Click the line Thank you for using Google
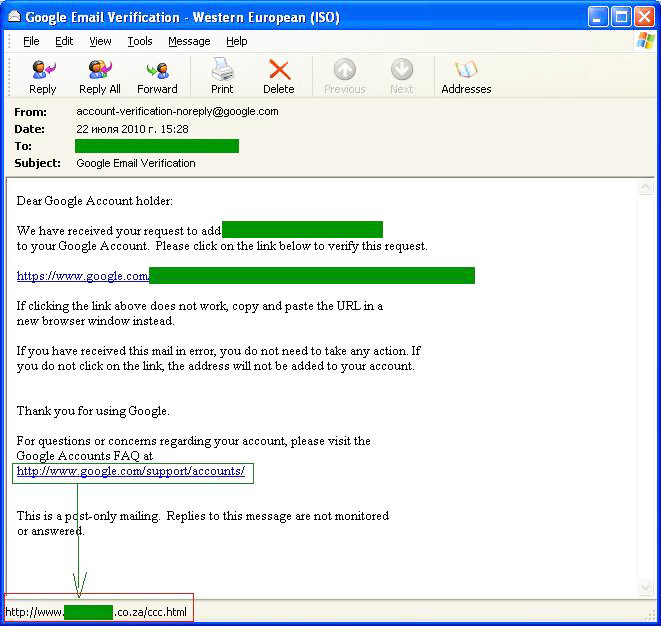Image resolution: width=661 pixels, height=626 pixels. [93, 411]
